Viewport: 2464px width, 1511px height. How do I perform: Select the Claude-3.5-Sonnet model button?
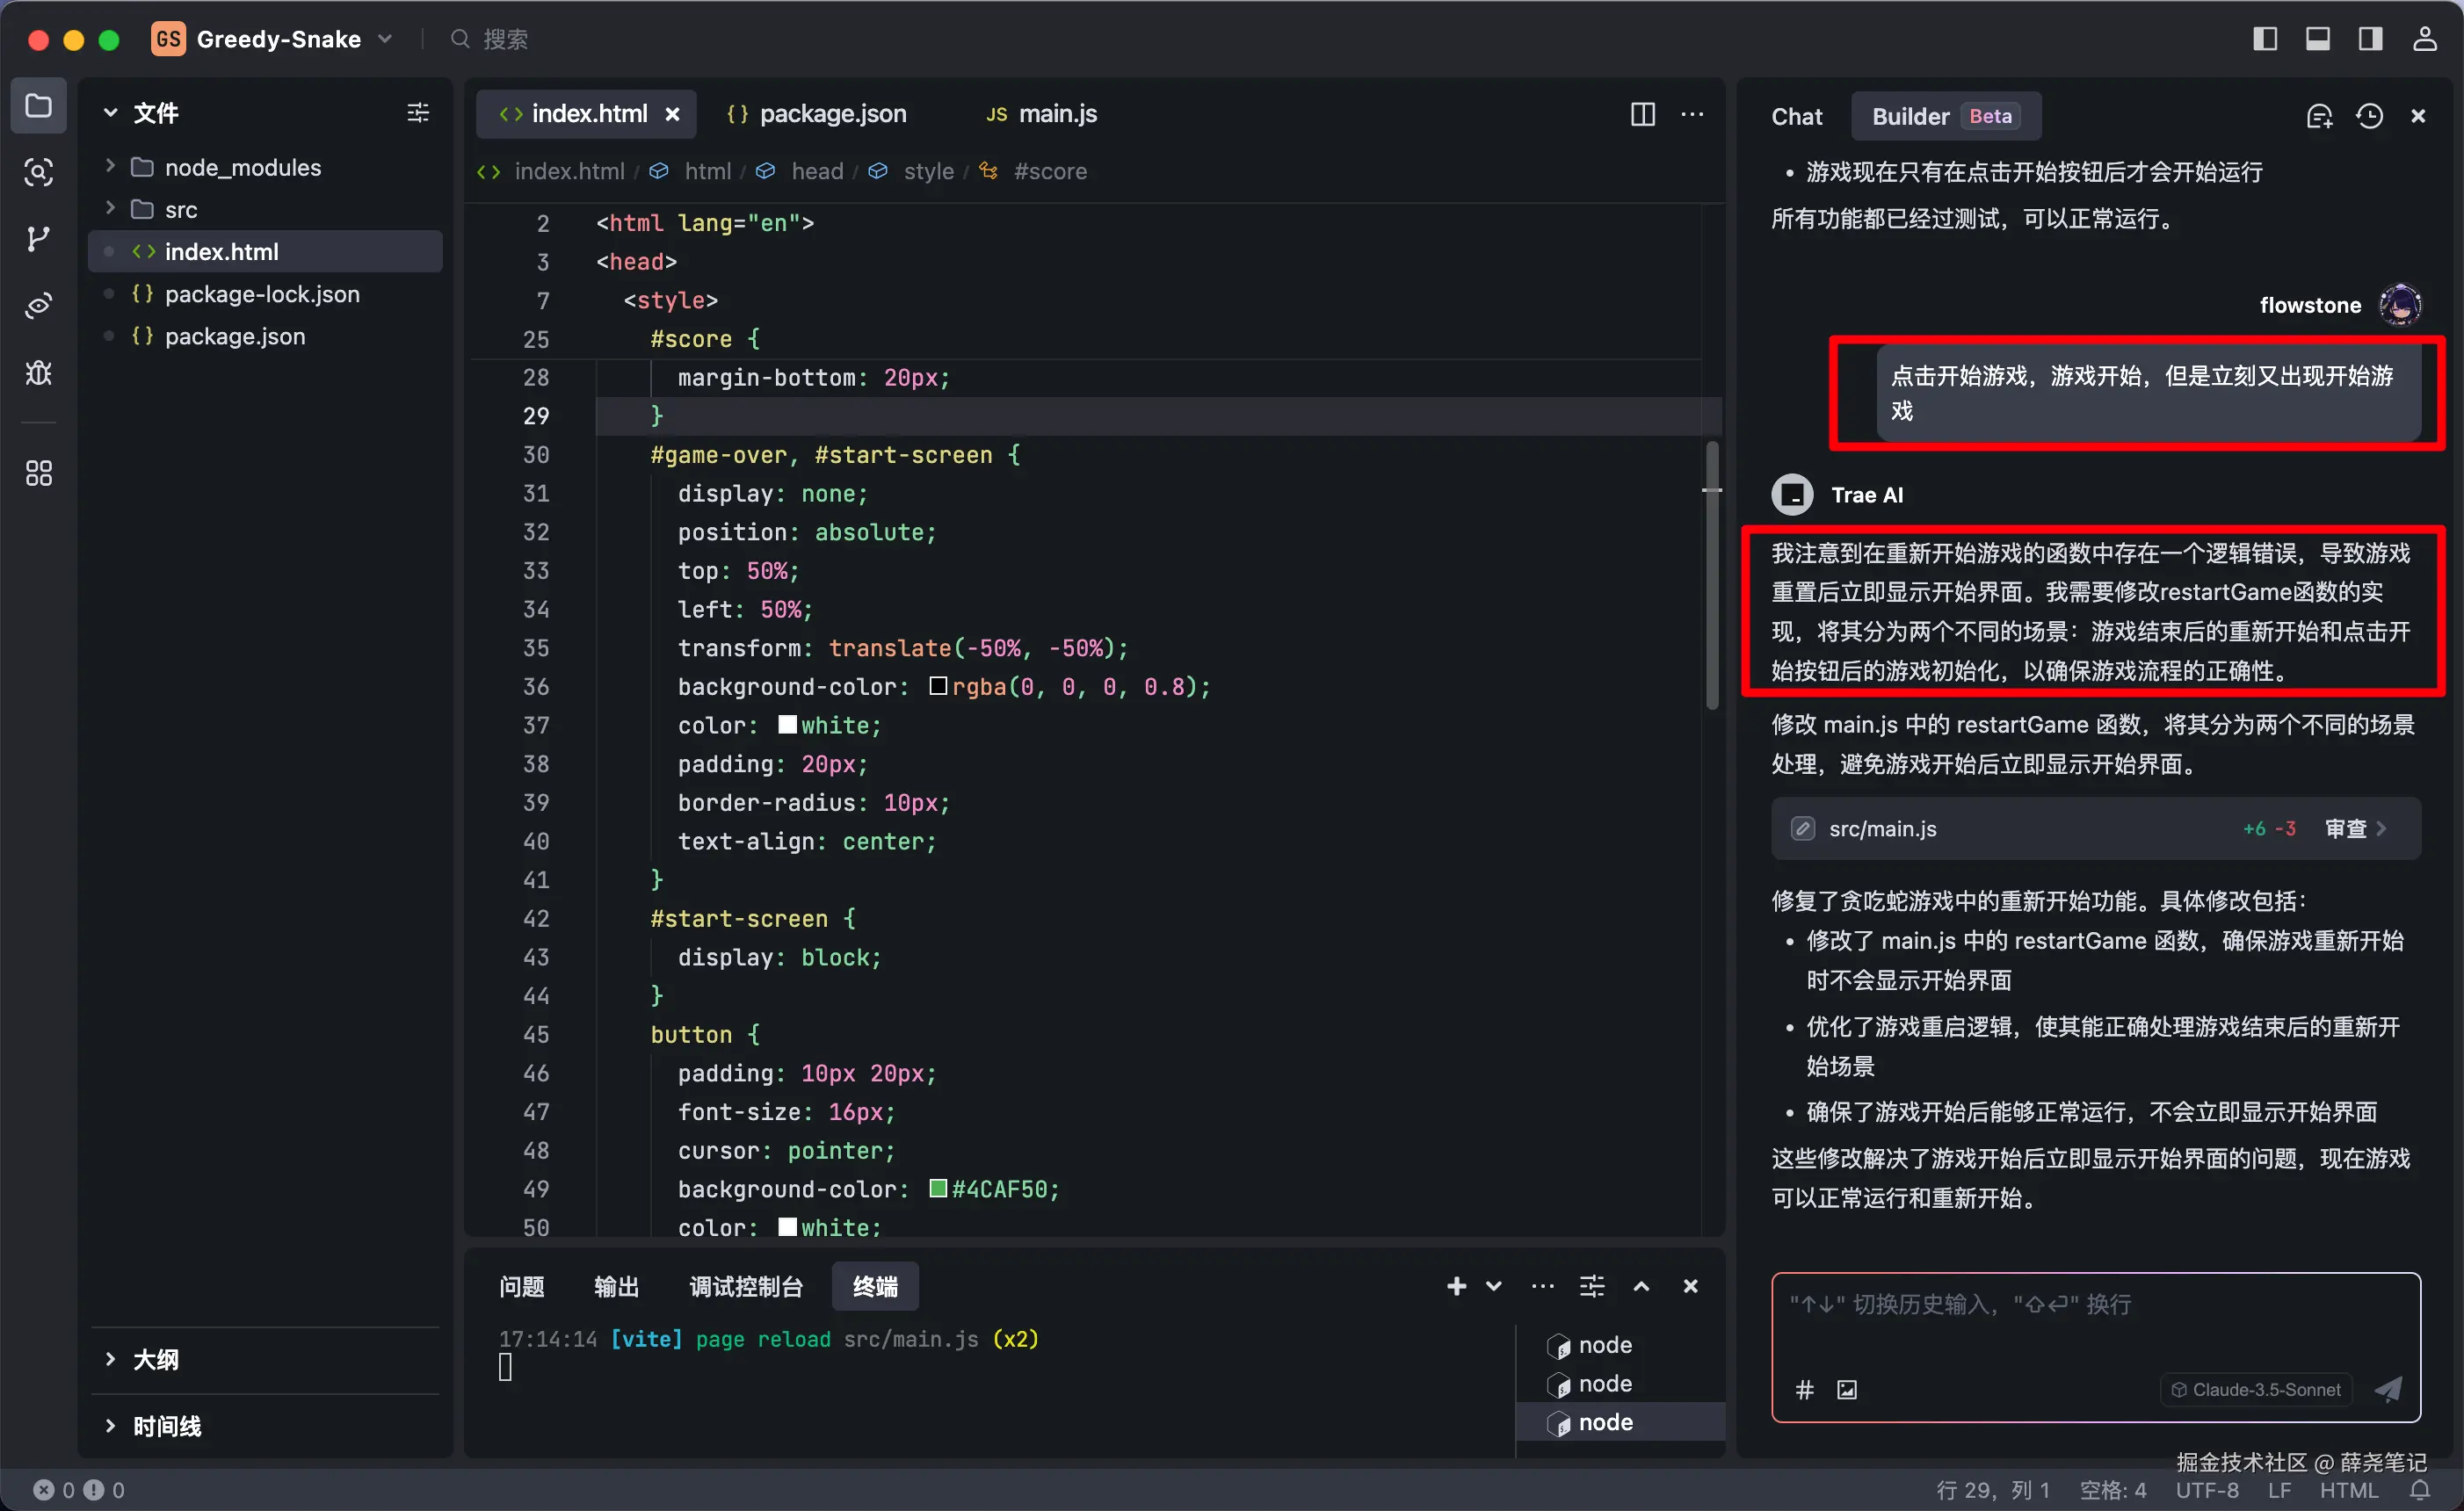click(2256, 1389)
